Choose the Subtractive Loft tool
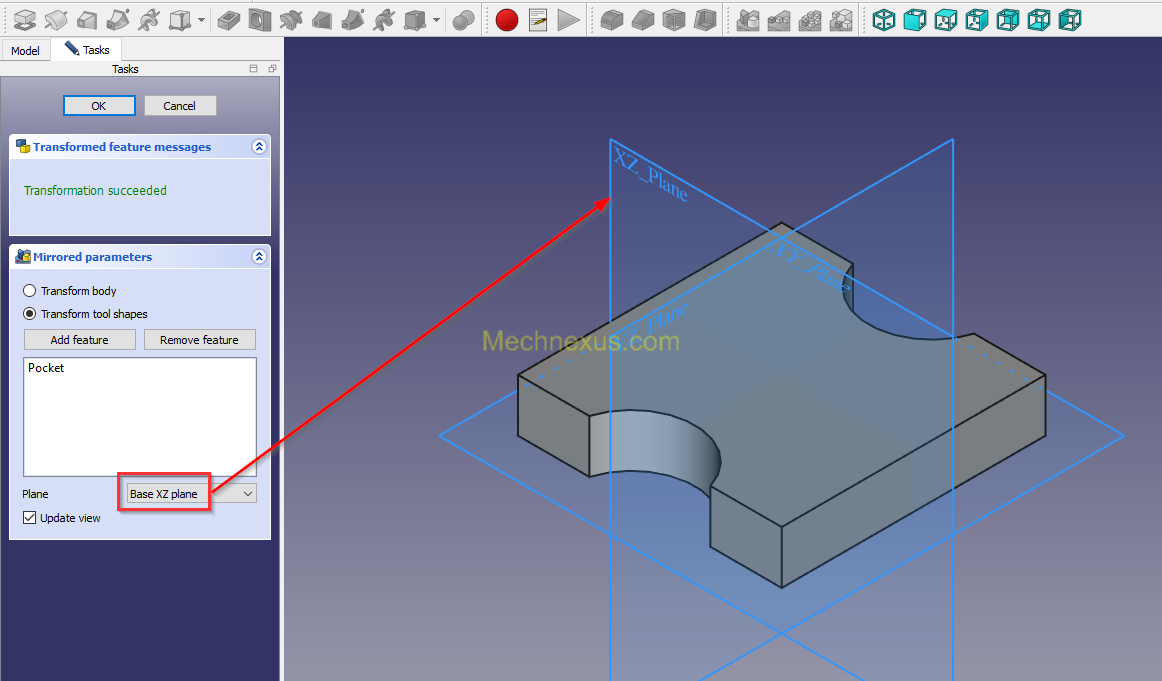Image resolution: width=1162 pixels, height=681 pixels. tap(322, 19)
